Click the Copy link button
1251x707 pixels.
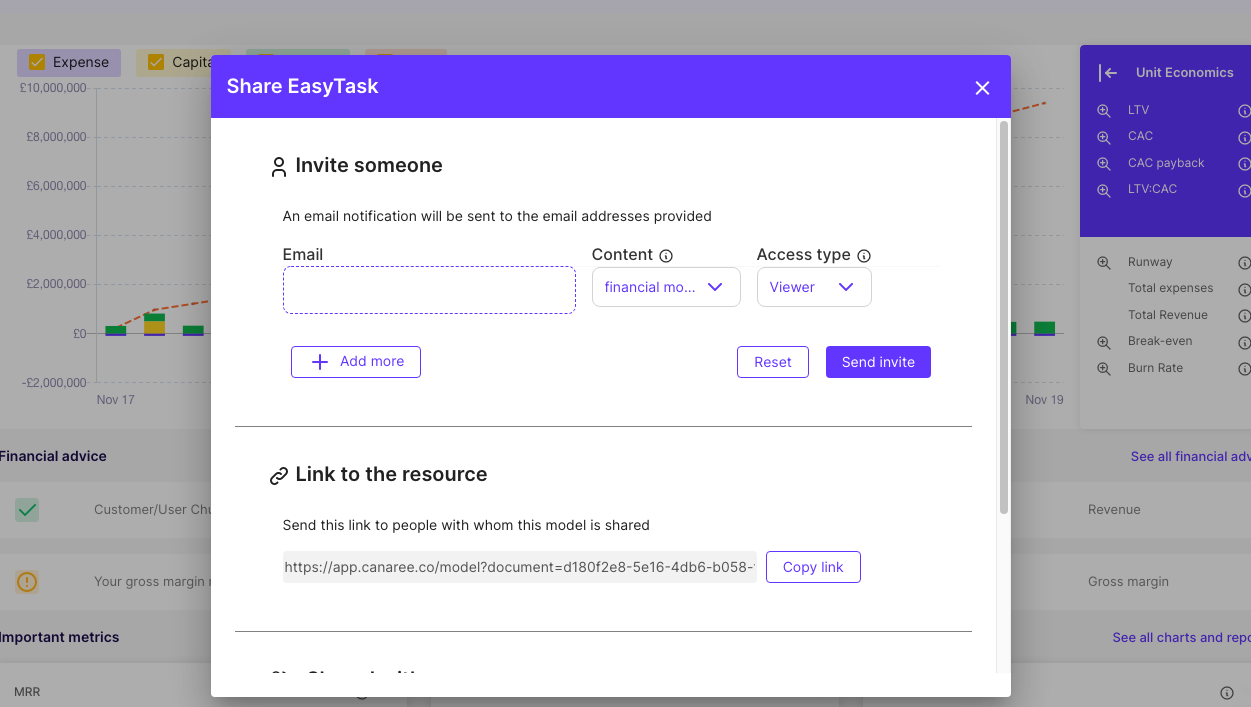pyautogui.click(x=813, y=567)
